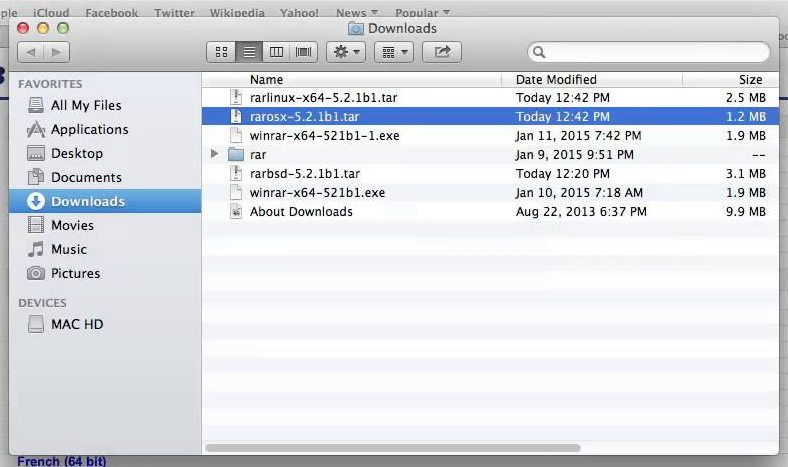
Task: Click the All My Files sidebar icon
Action: [36, 105]
